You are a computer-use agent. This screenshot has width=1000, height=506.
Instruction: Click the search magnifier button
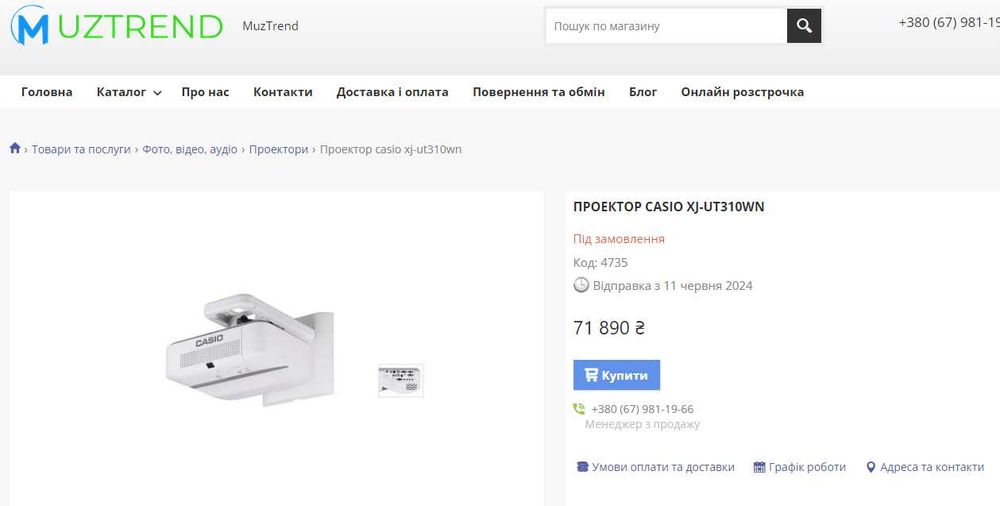point(804,26)
